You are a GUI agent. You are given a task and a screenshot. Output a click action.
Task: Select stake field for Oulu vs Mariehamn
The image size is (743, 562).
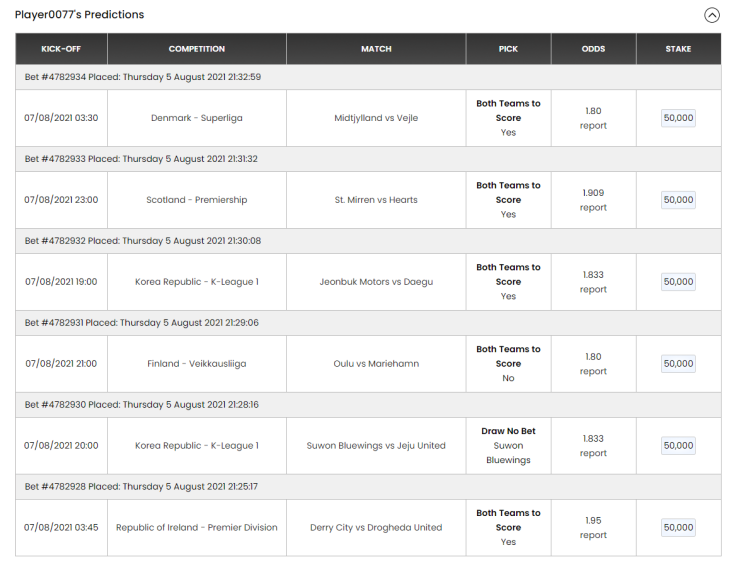pos(678,364)
